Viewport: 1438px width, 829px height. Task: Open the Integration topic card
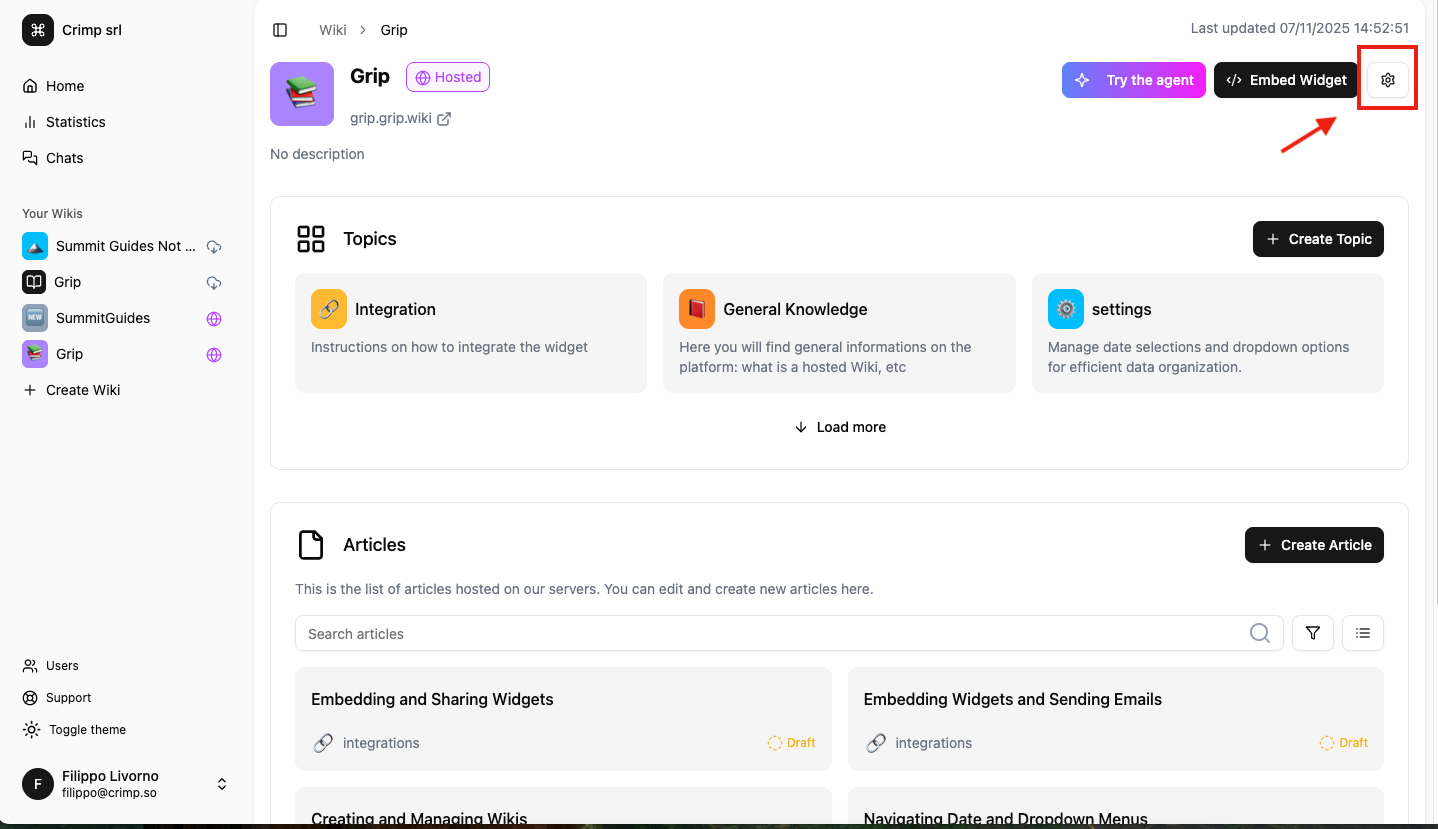tap(470, 332)
